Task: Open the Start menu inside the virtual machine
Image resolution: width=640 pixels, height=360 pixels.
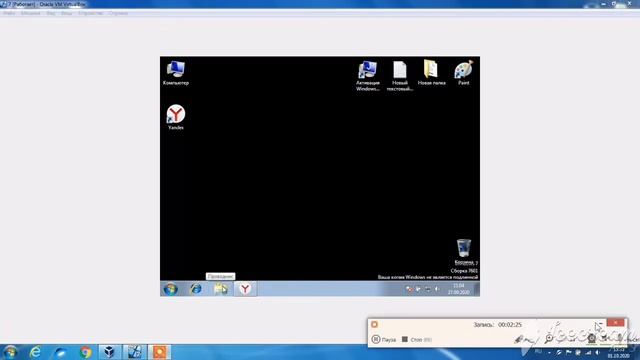Action: (171, 289)
